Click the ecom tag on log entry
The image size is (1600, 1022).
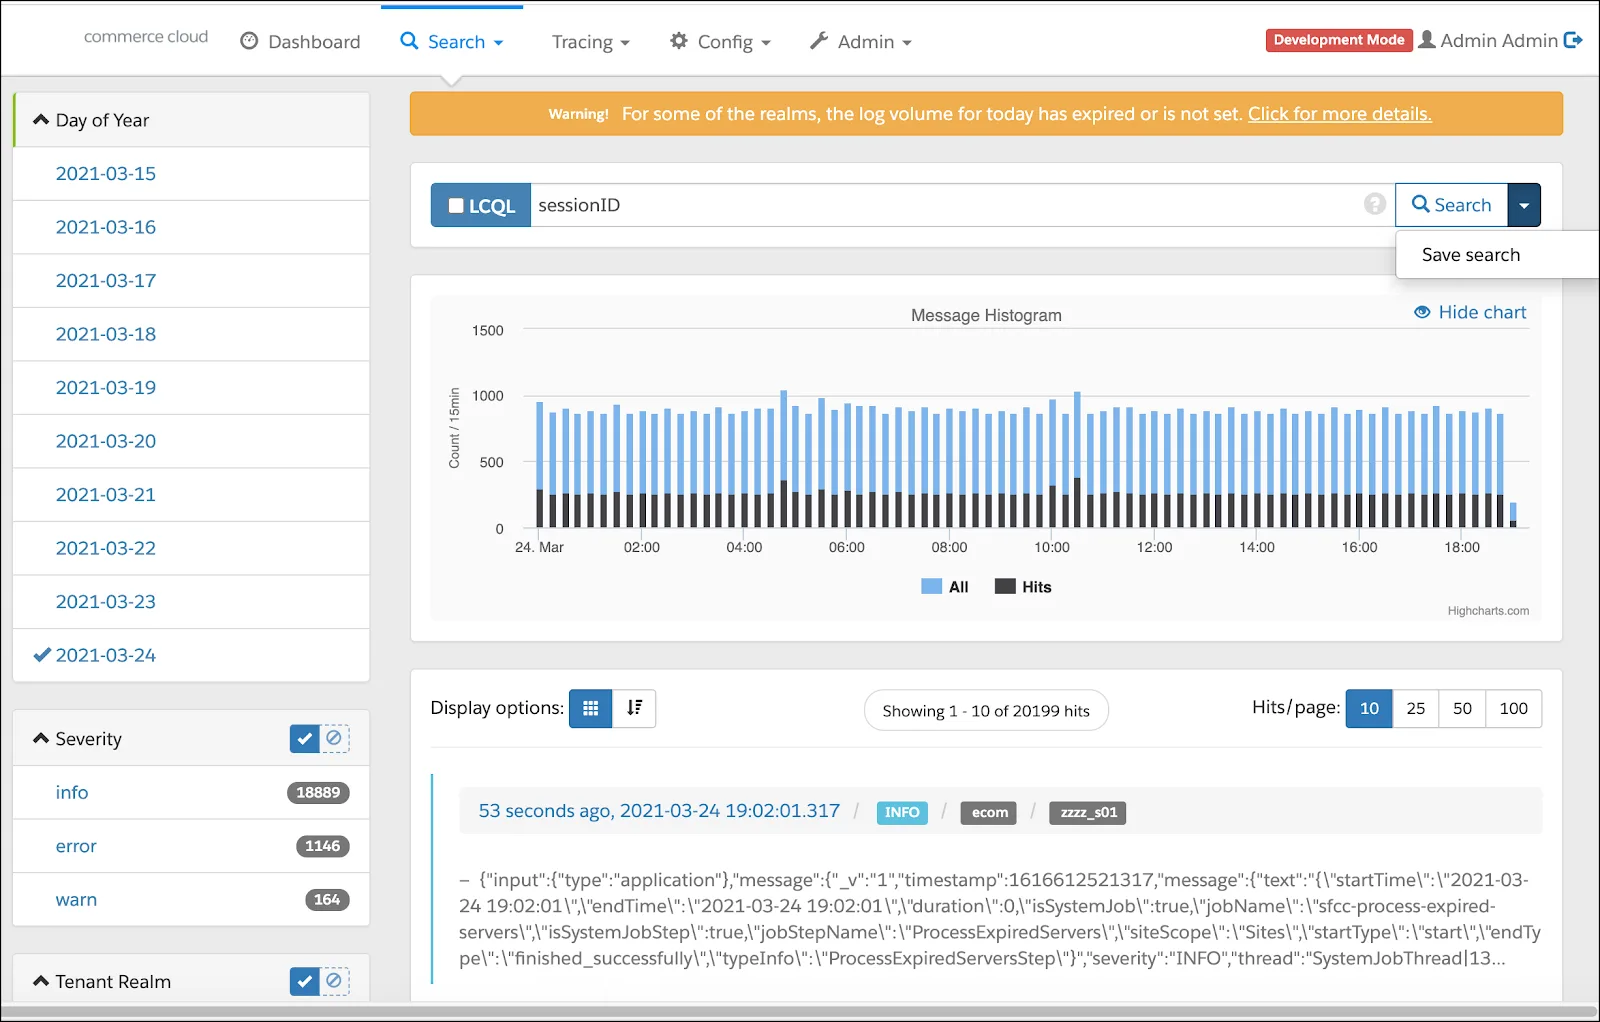coord(989,813)
